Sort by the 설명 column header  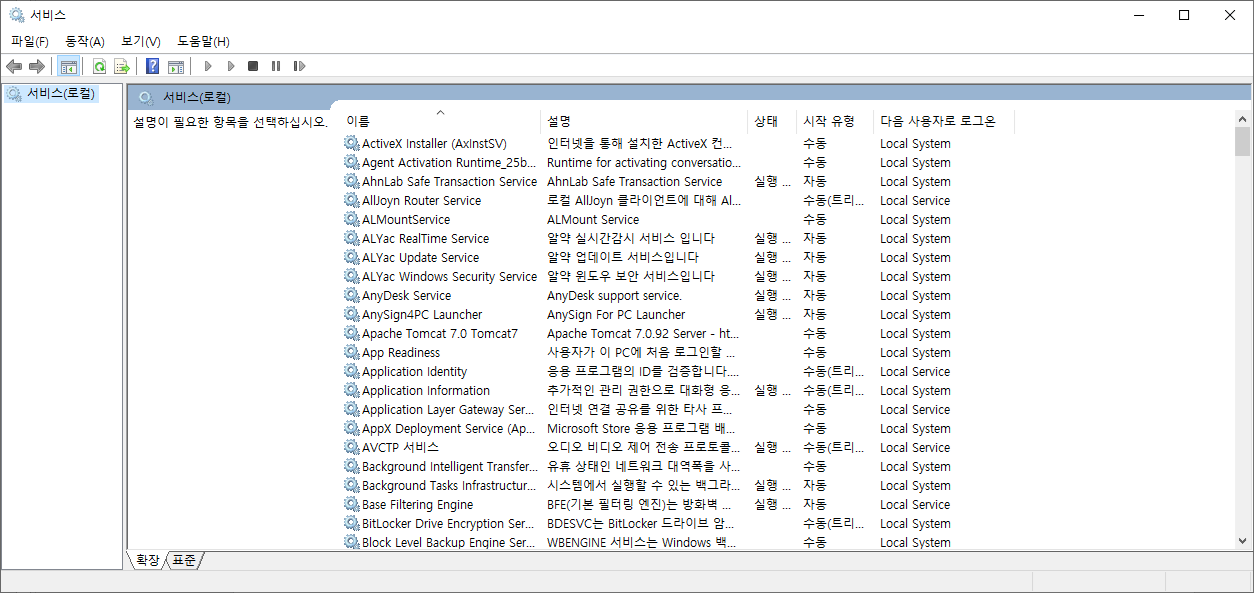click(x=644, y=121)
